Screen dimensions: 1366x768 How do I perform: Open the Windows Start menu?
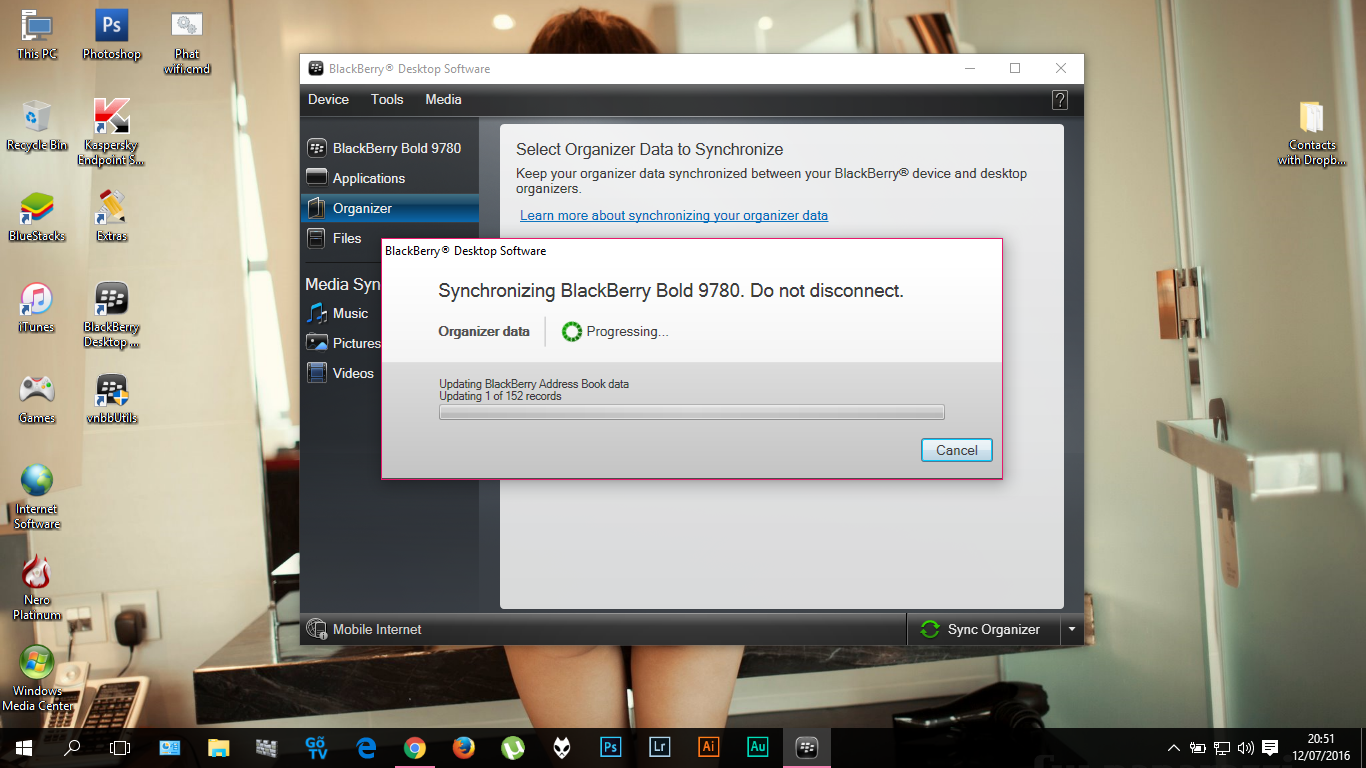coord(24,747)
